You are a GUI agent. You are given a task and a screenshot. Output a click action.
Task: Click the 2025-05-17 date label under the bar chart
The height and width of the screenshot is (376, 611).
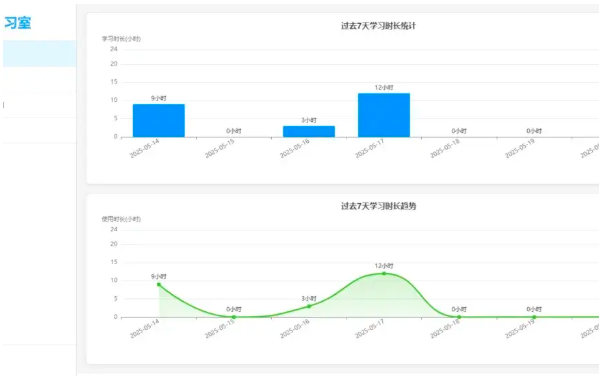click(370, 149)
